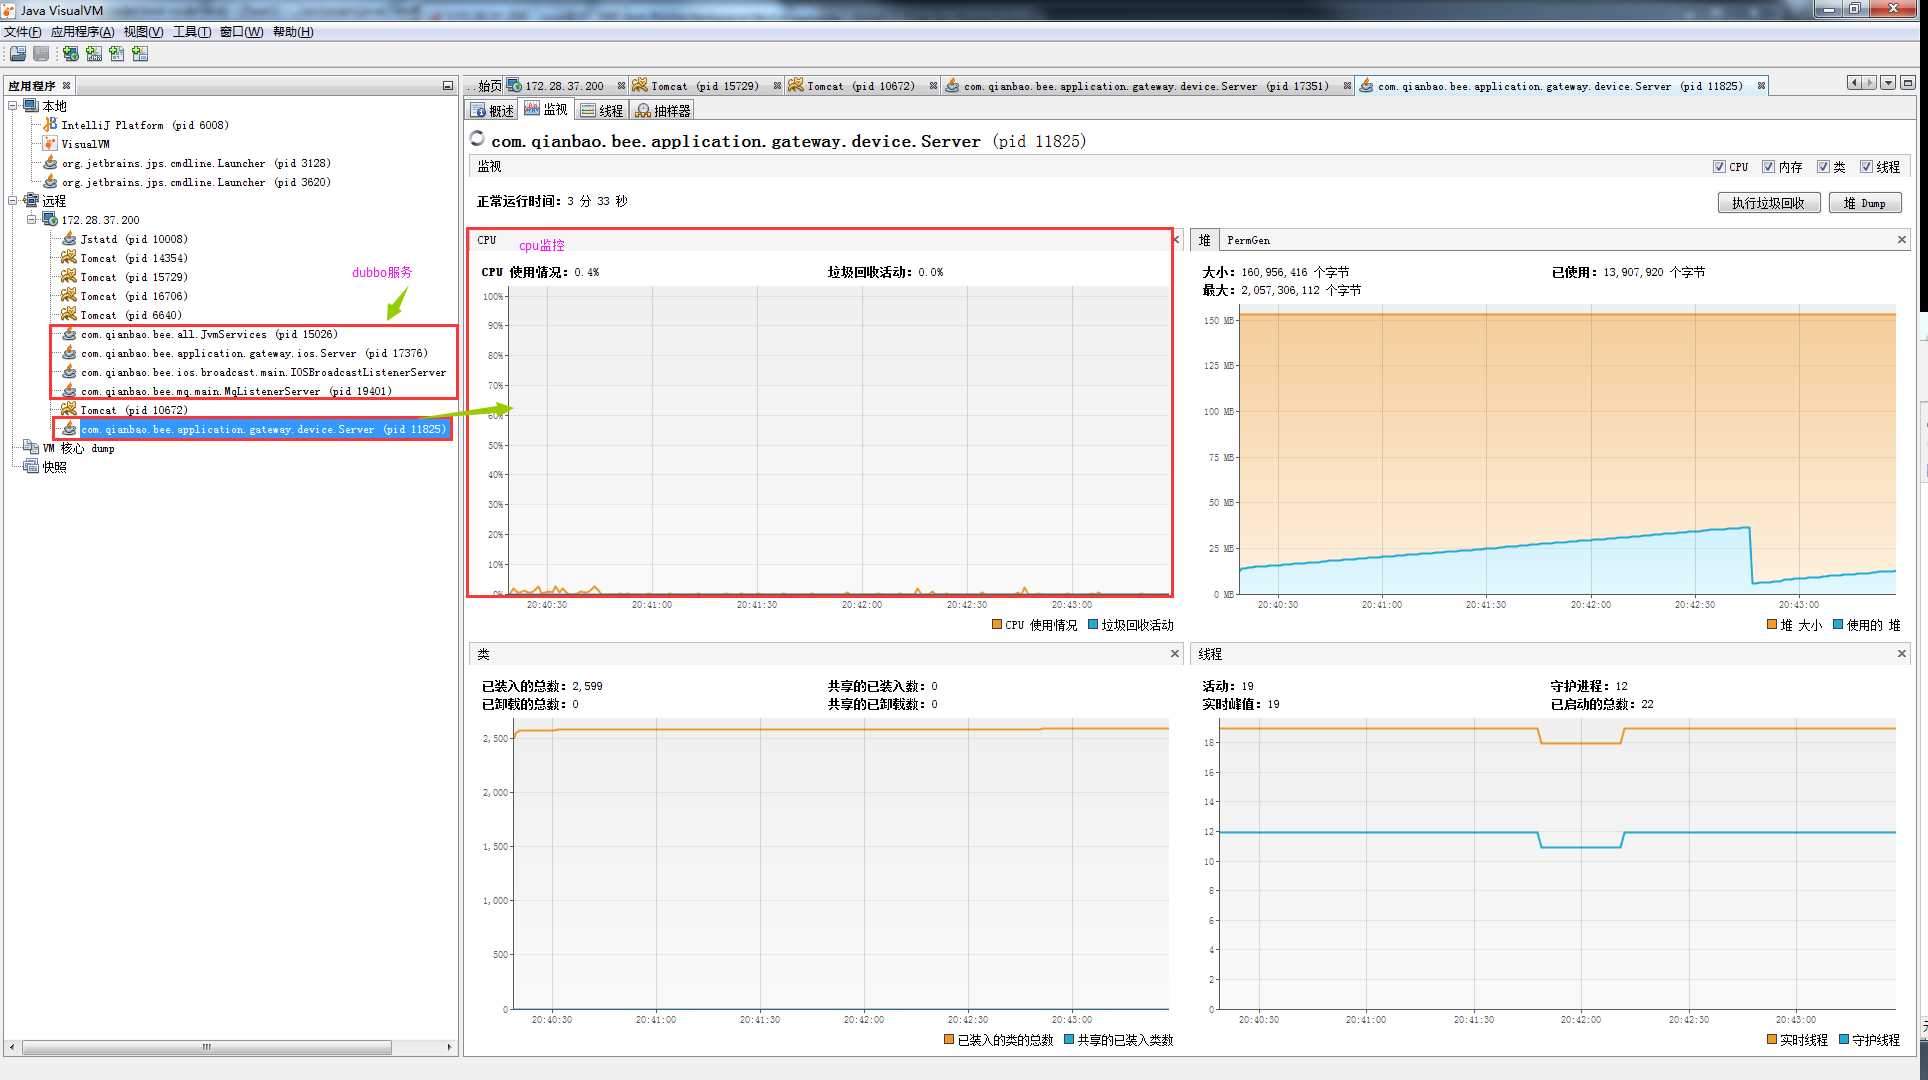This screenshot has height=1080, width=1928.
Task: Uncheck the 线程 monitor checkbox
Action: point(1866,167)
